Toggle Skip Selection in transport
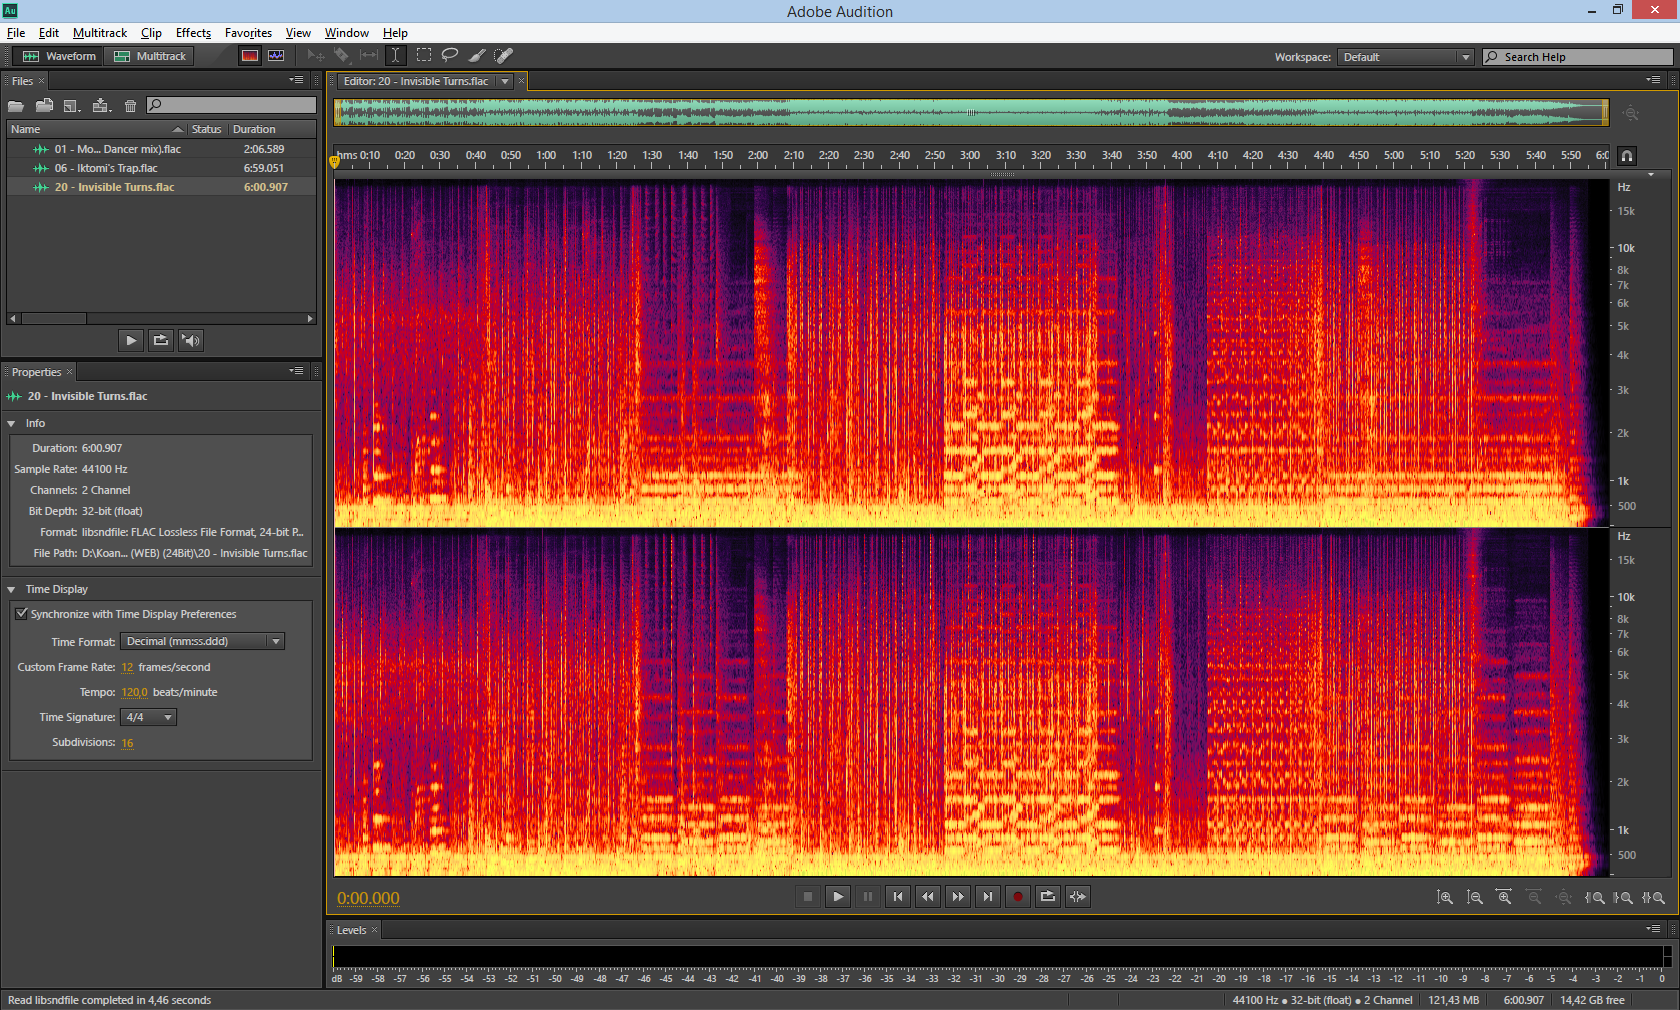 tap(1078, 897)
